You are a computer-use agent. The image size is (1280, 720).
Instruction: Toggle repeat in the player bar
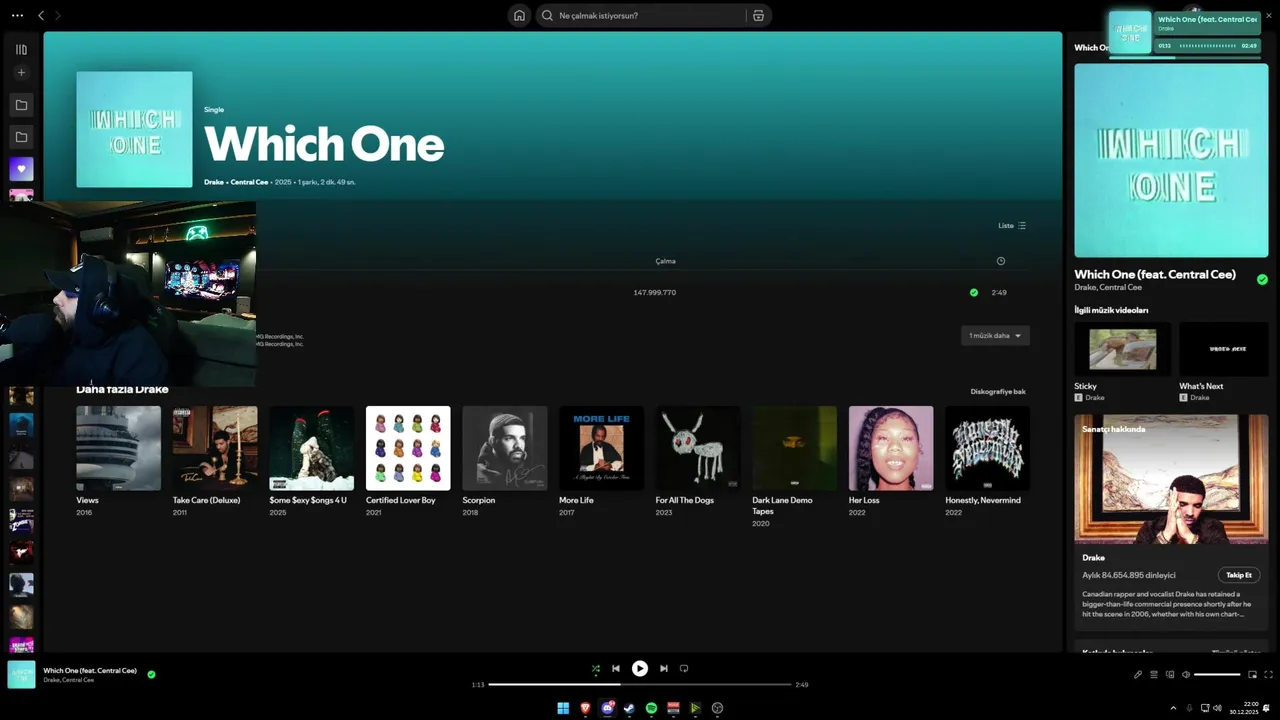pyautogui.click(x=684, y=669)
